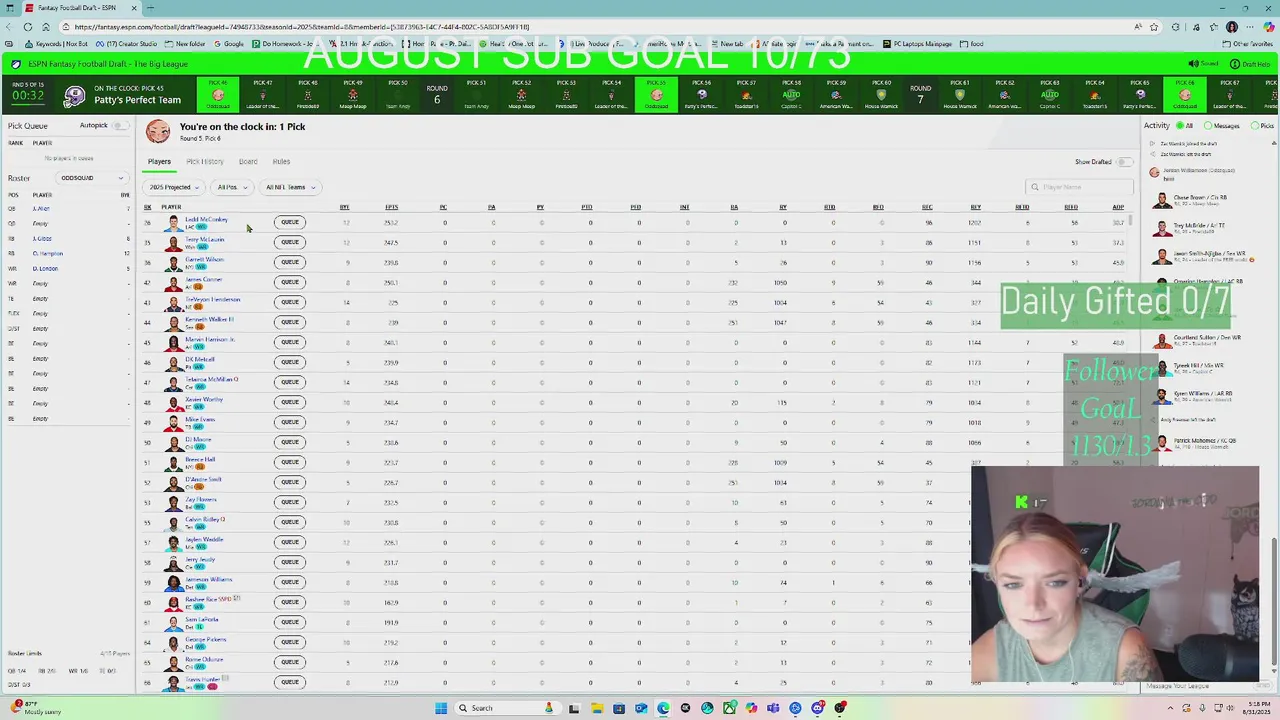This screenshot has height=720, width=1280.
Task: Queue Garrett Wilson
Action: (x=290, y=262)
